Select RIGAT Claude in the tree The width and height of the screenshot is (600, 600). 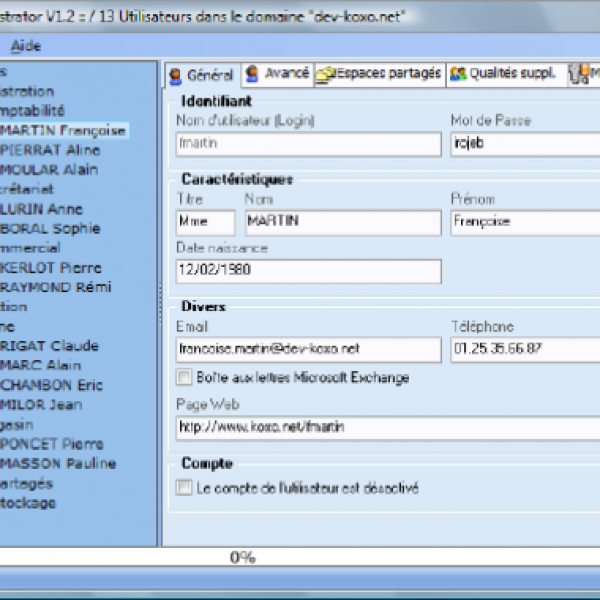click(49, 346)
